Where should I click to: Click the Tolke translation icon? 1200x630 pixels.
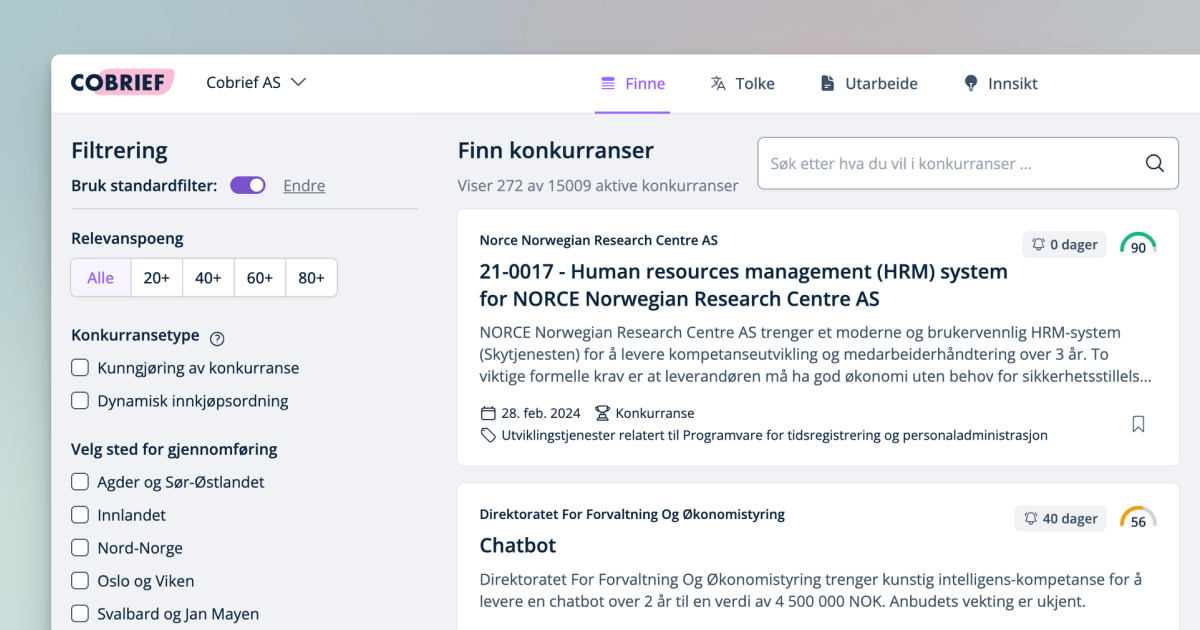coord(716,83)
